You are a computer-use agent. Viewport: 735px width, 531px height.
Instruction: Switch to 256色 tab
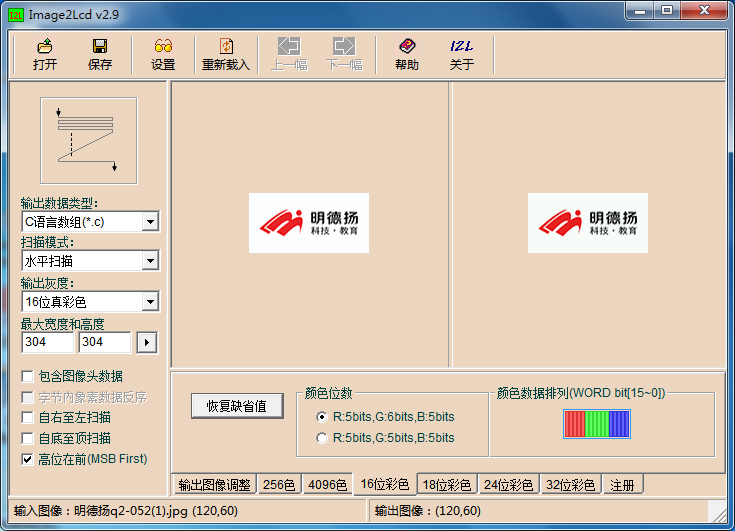(279, 485)
